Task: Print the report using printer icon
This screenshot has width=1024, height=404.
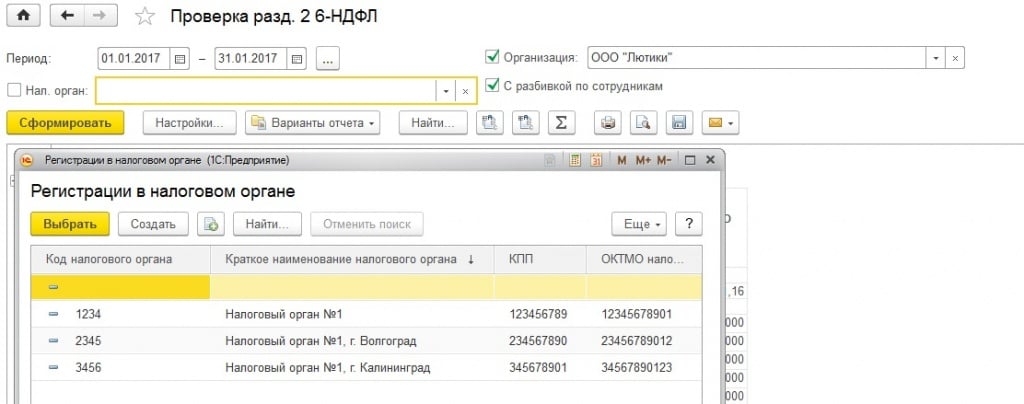Action: tap(609, 123)
